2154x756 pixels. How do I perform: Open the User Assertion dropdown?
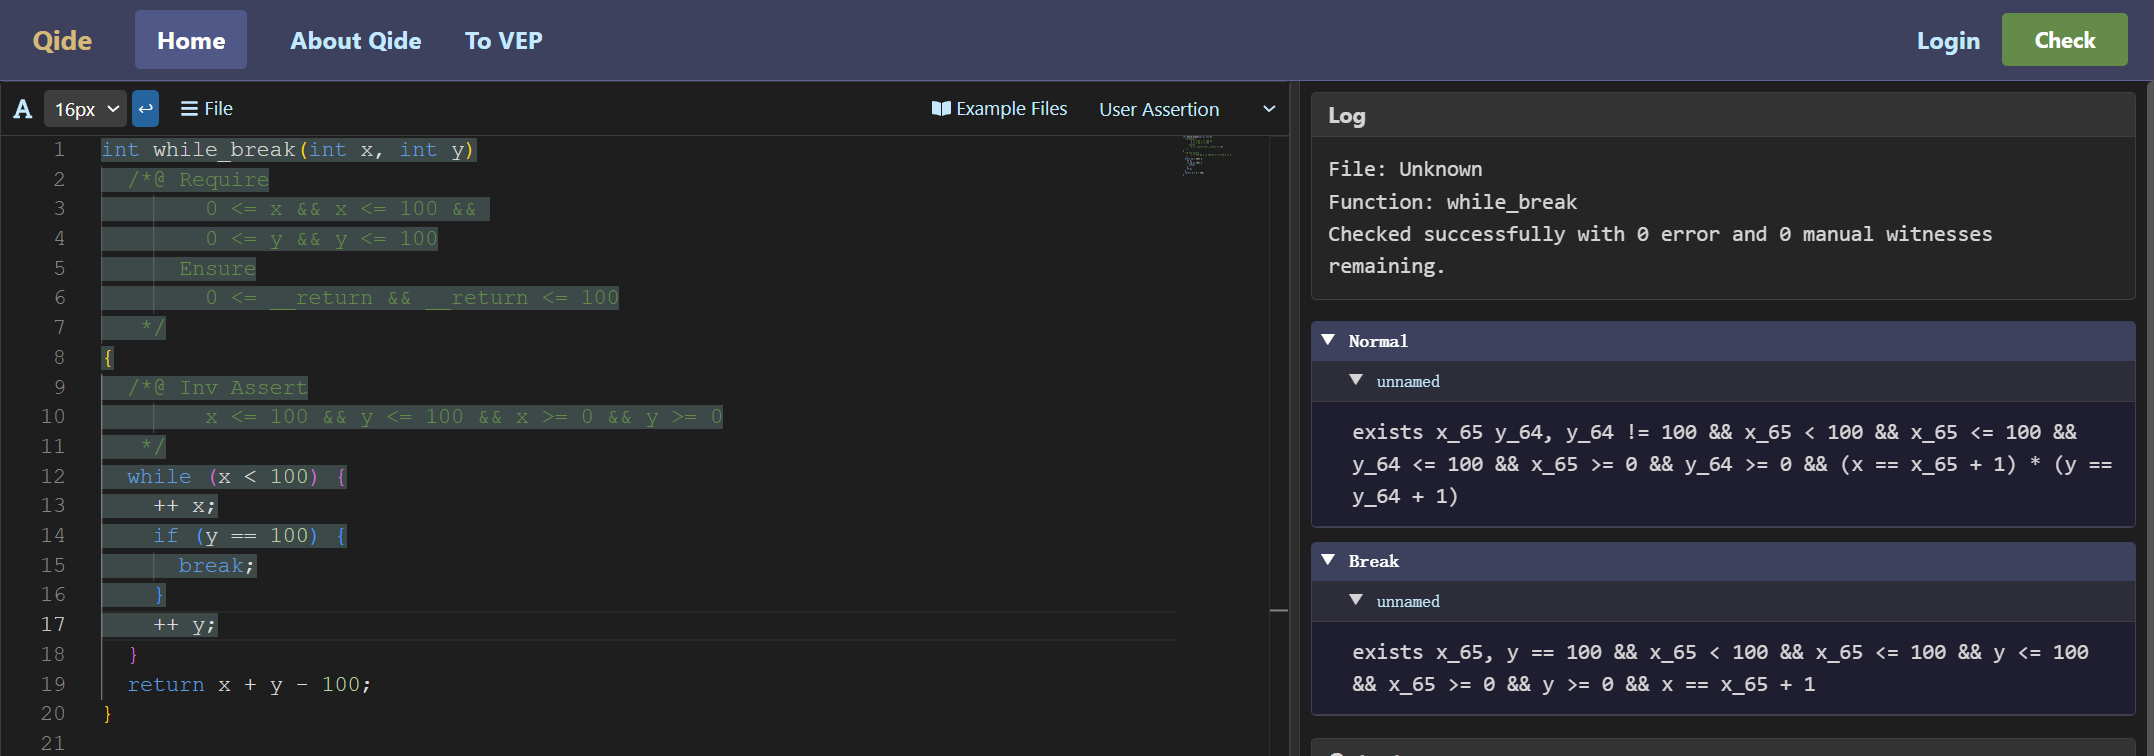click(1187, 109)
